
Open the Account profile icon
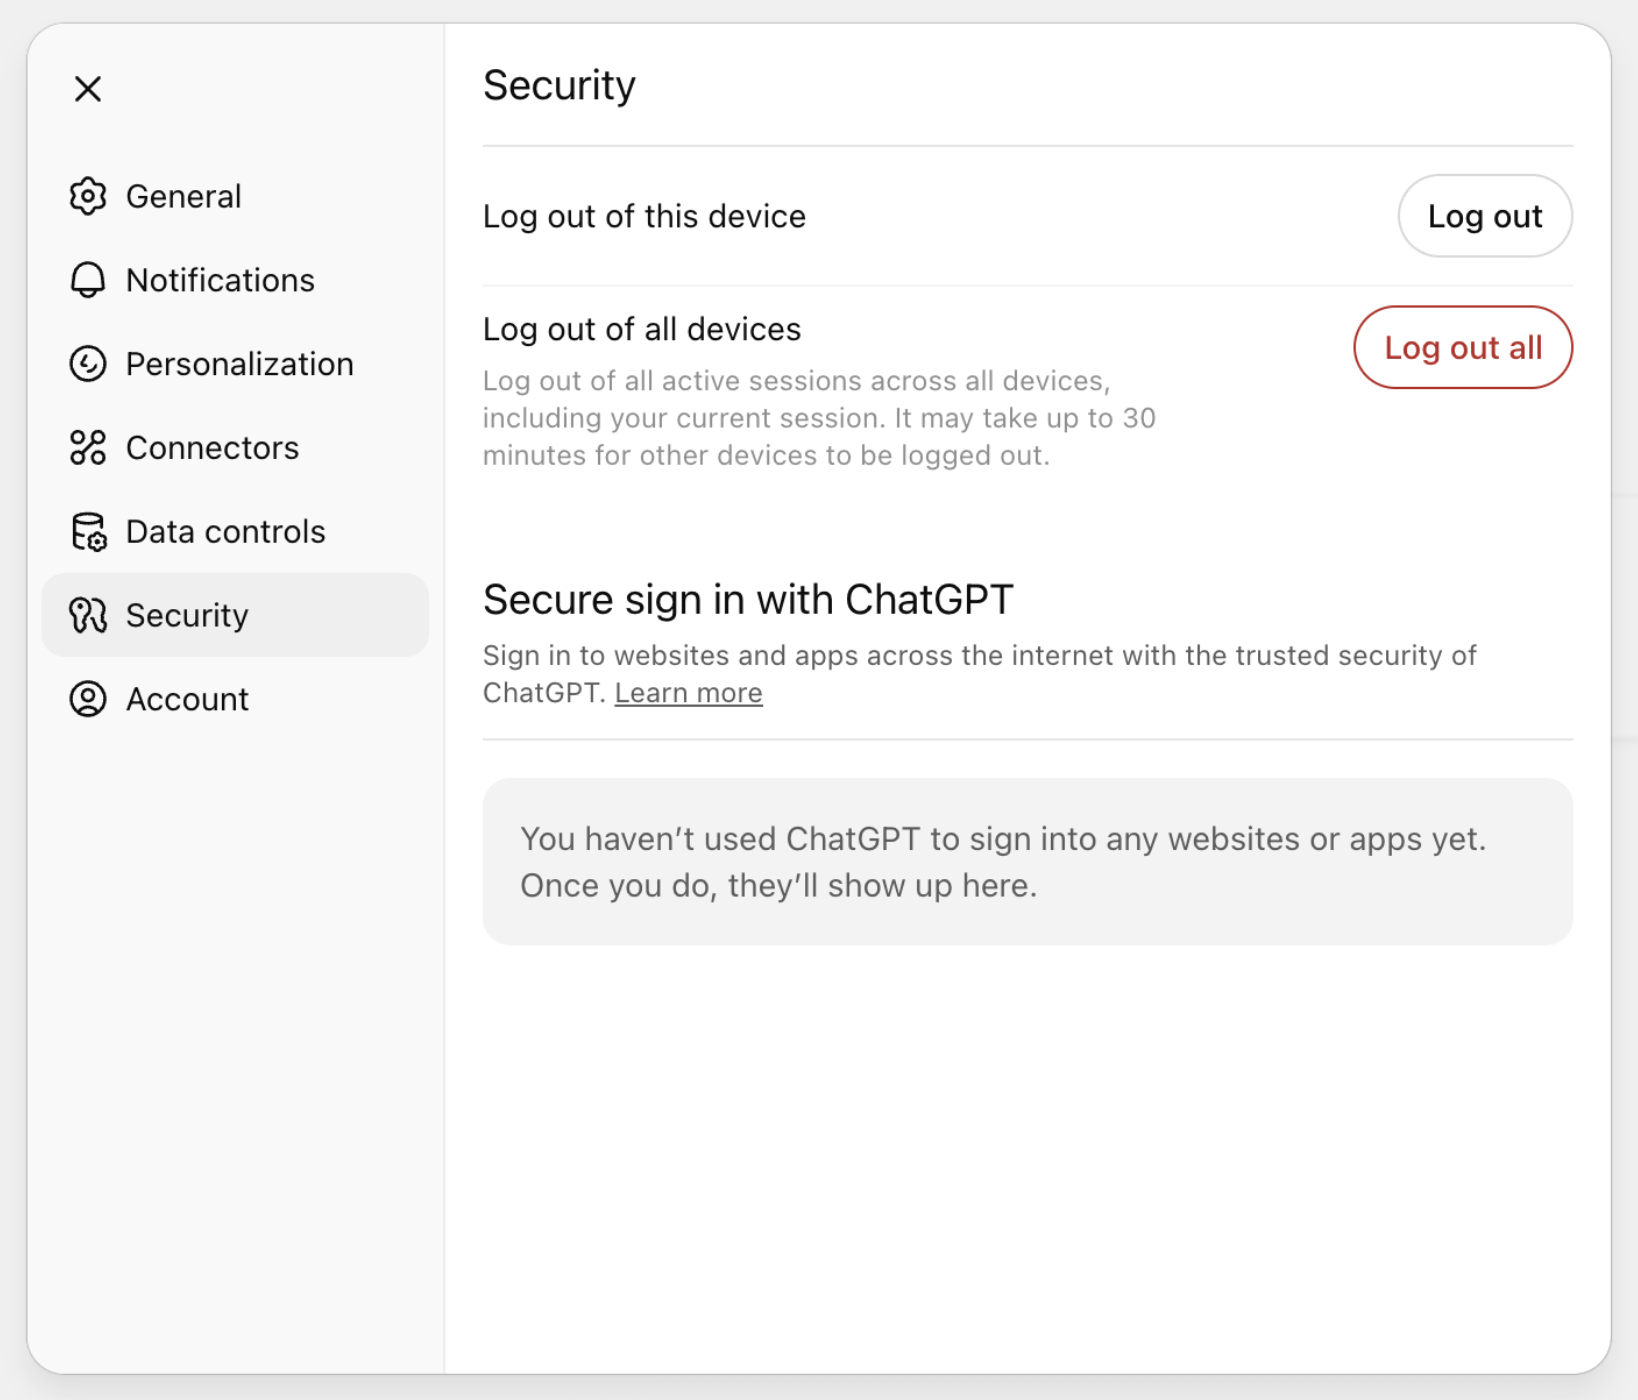(88, 699)
